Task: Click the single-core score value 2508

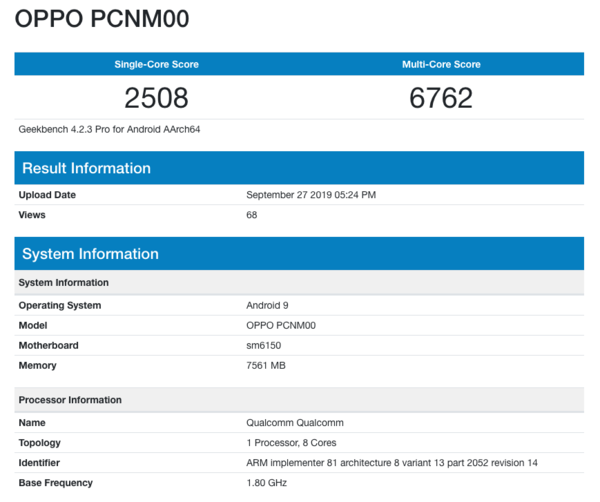Action: pos(156,98)
